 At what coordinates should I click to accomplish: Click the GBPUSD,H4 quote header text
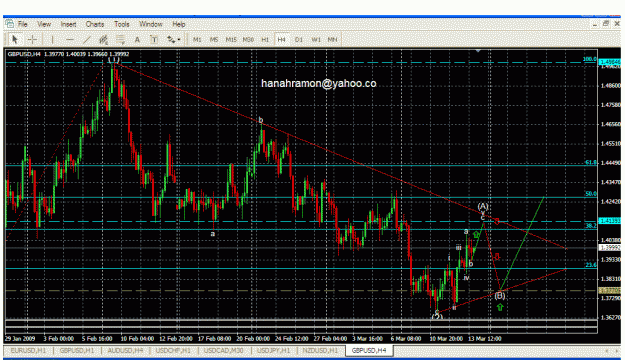pyautogui.click(x=68, y=54)
